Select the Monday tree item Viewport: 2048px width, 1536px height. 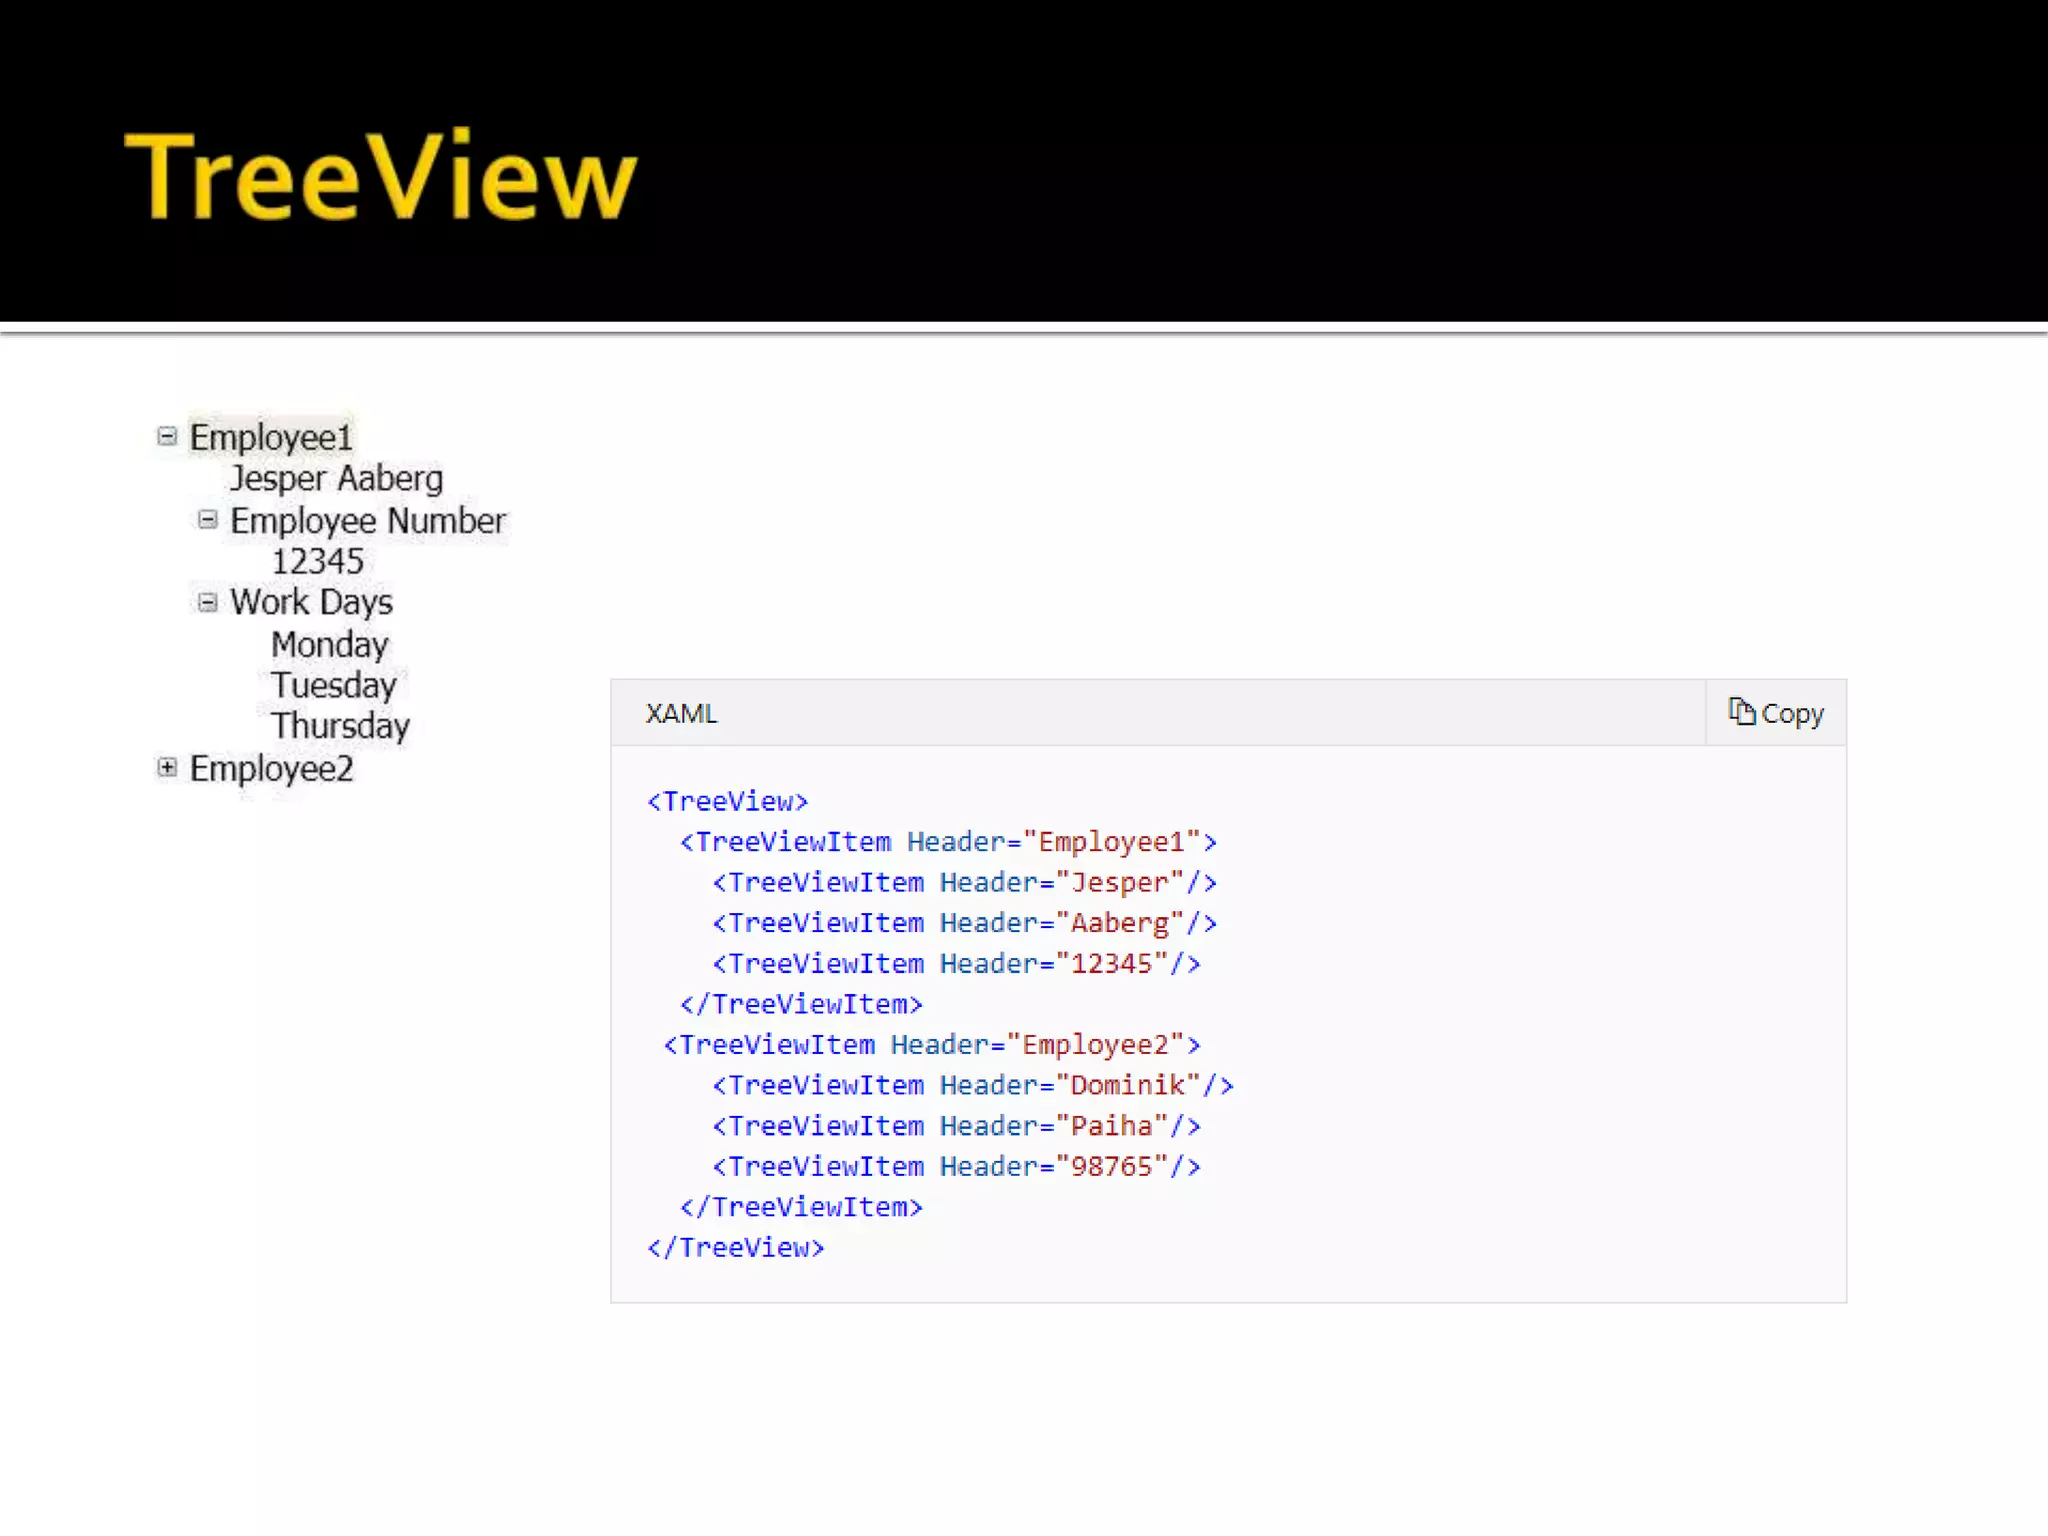tap(329, 644)
